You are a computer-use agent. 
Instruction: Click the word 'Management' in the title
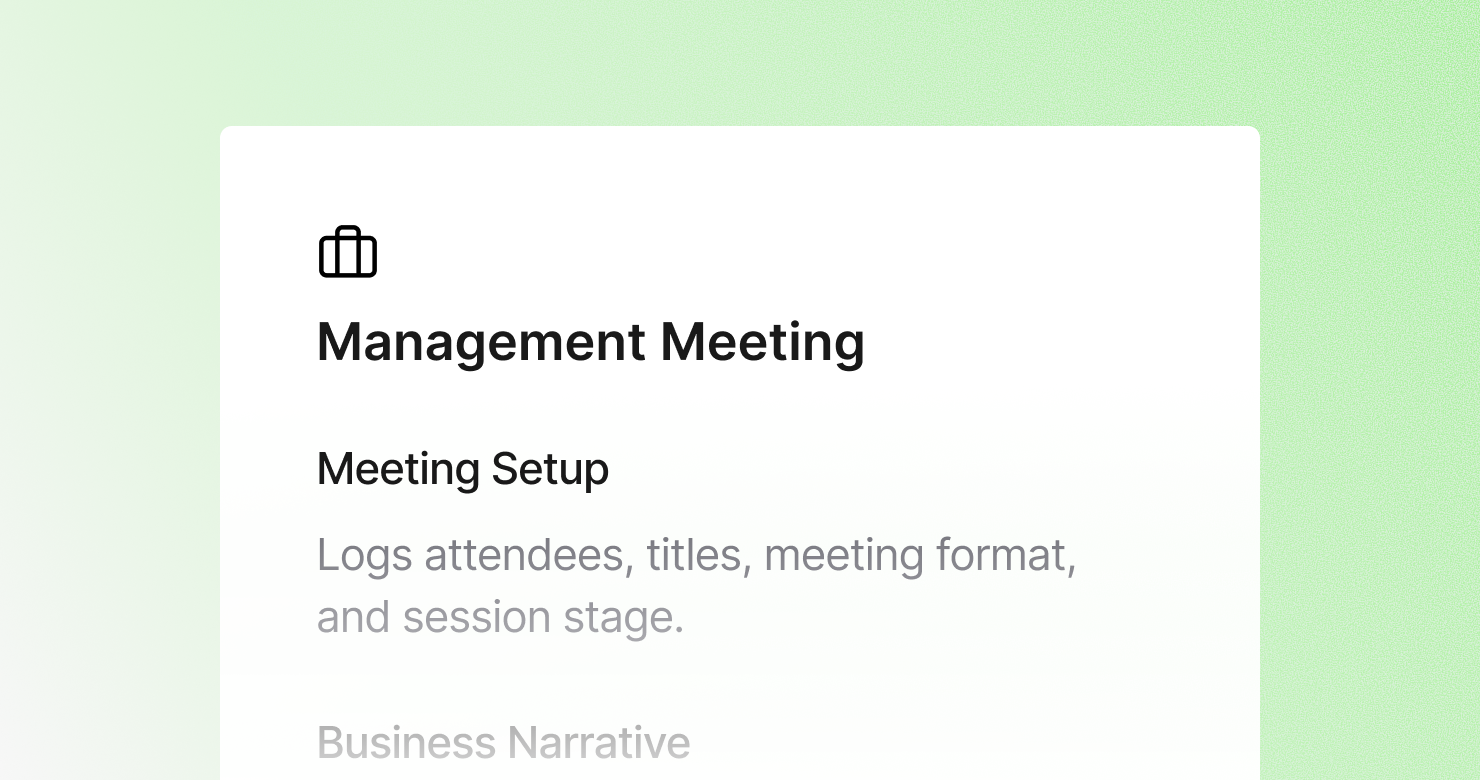pyautogui.click(x=482, y=343)
